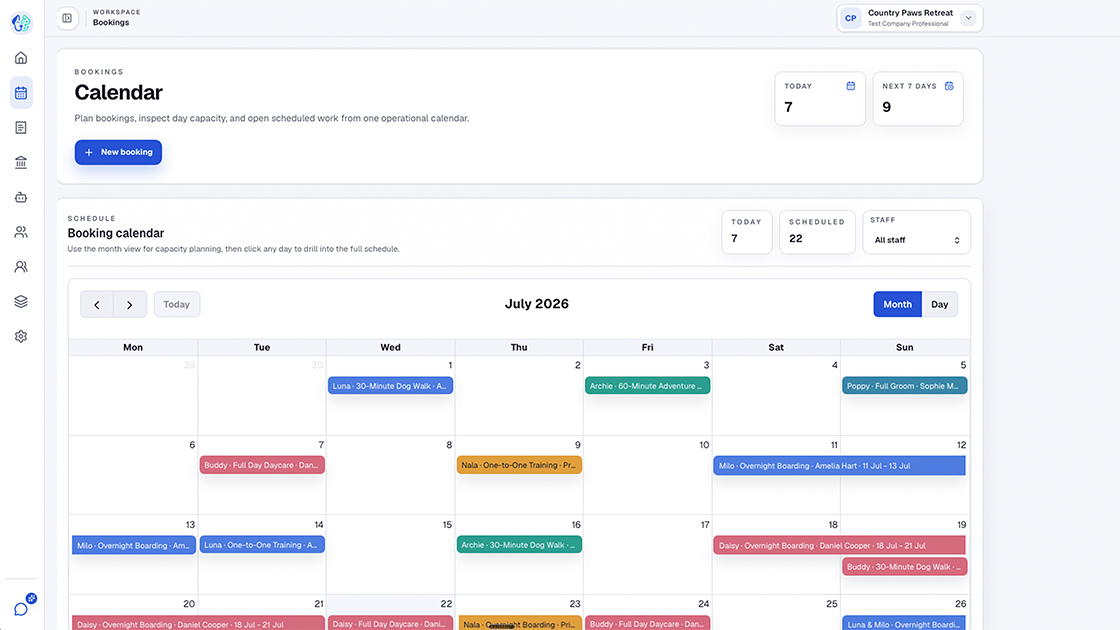The image size is (1120, 630).
Task: Click the schedule Today 7 stat card
Action: click(x=746, y=231)
